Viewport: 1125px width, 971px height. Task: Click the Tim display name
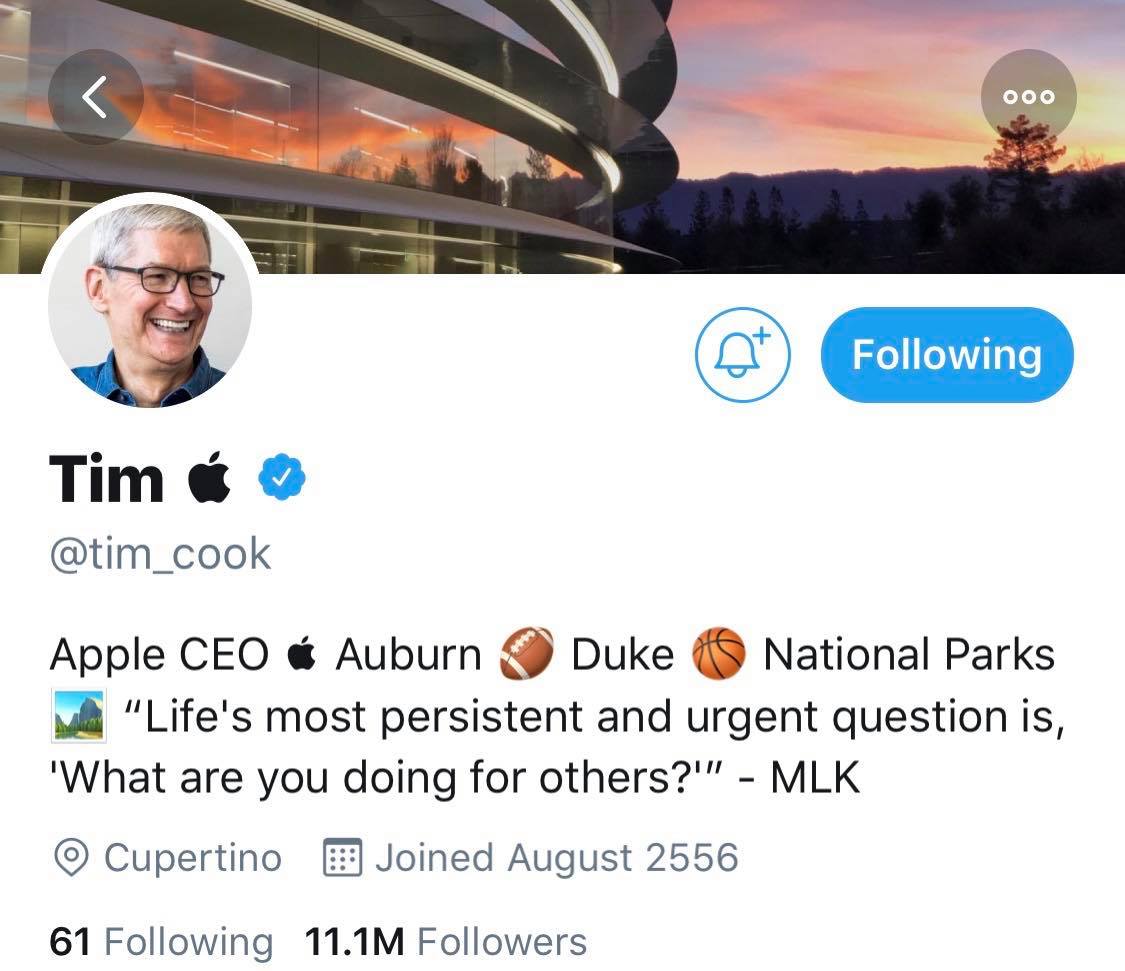click(106, 480)
